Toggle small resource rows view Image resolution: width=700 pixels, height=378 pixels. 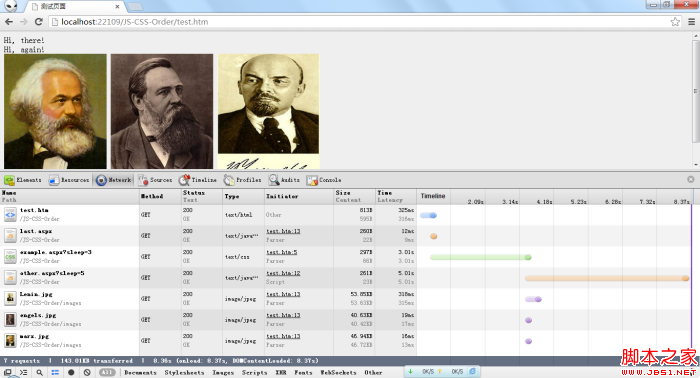point(55,372)
